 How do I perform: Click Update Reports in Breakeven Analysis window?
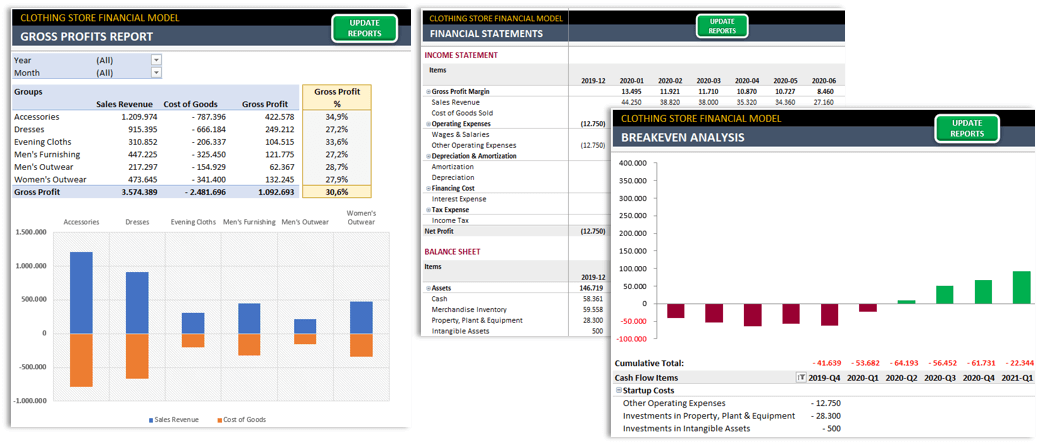(966, 129)
